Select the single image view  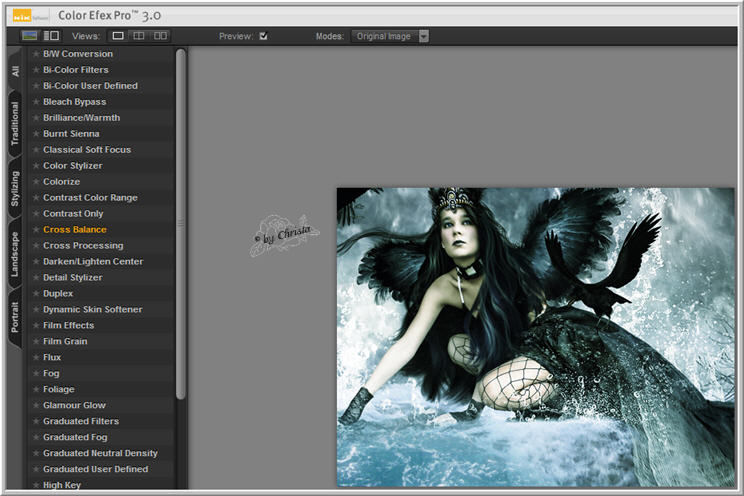pyautogui.click(x=118, y=36)
